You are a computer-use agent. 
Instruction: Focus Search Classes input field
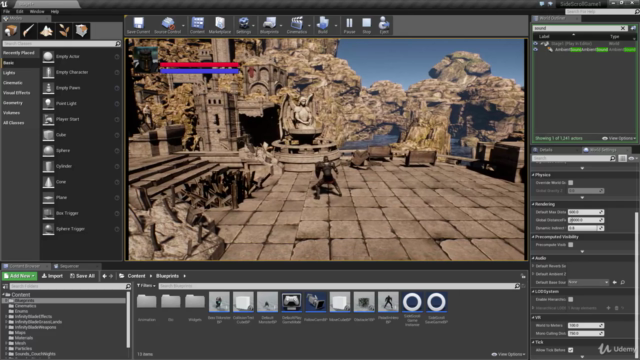point(61,43)
